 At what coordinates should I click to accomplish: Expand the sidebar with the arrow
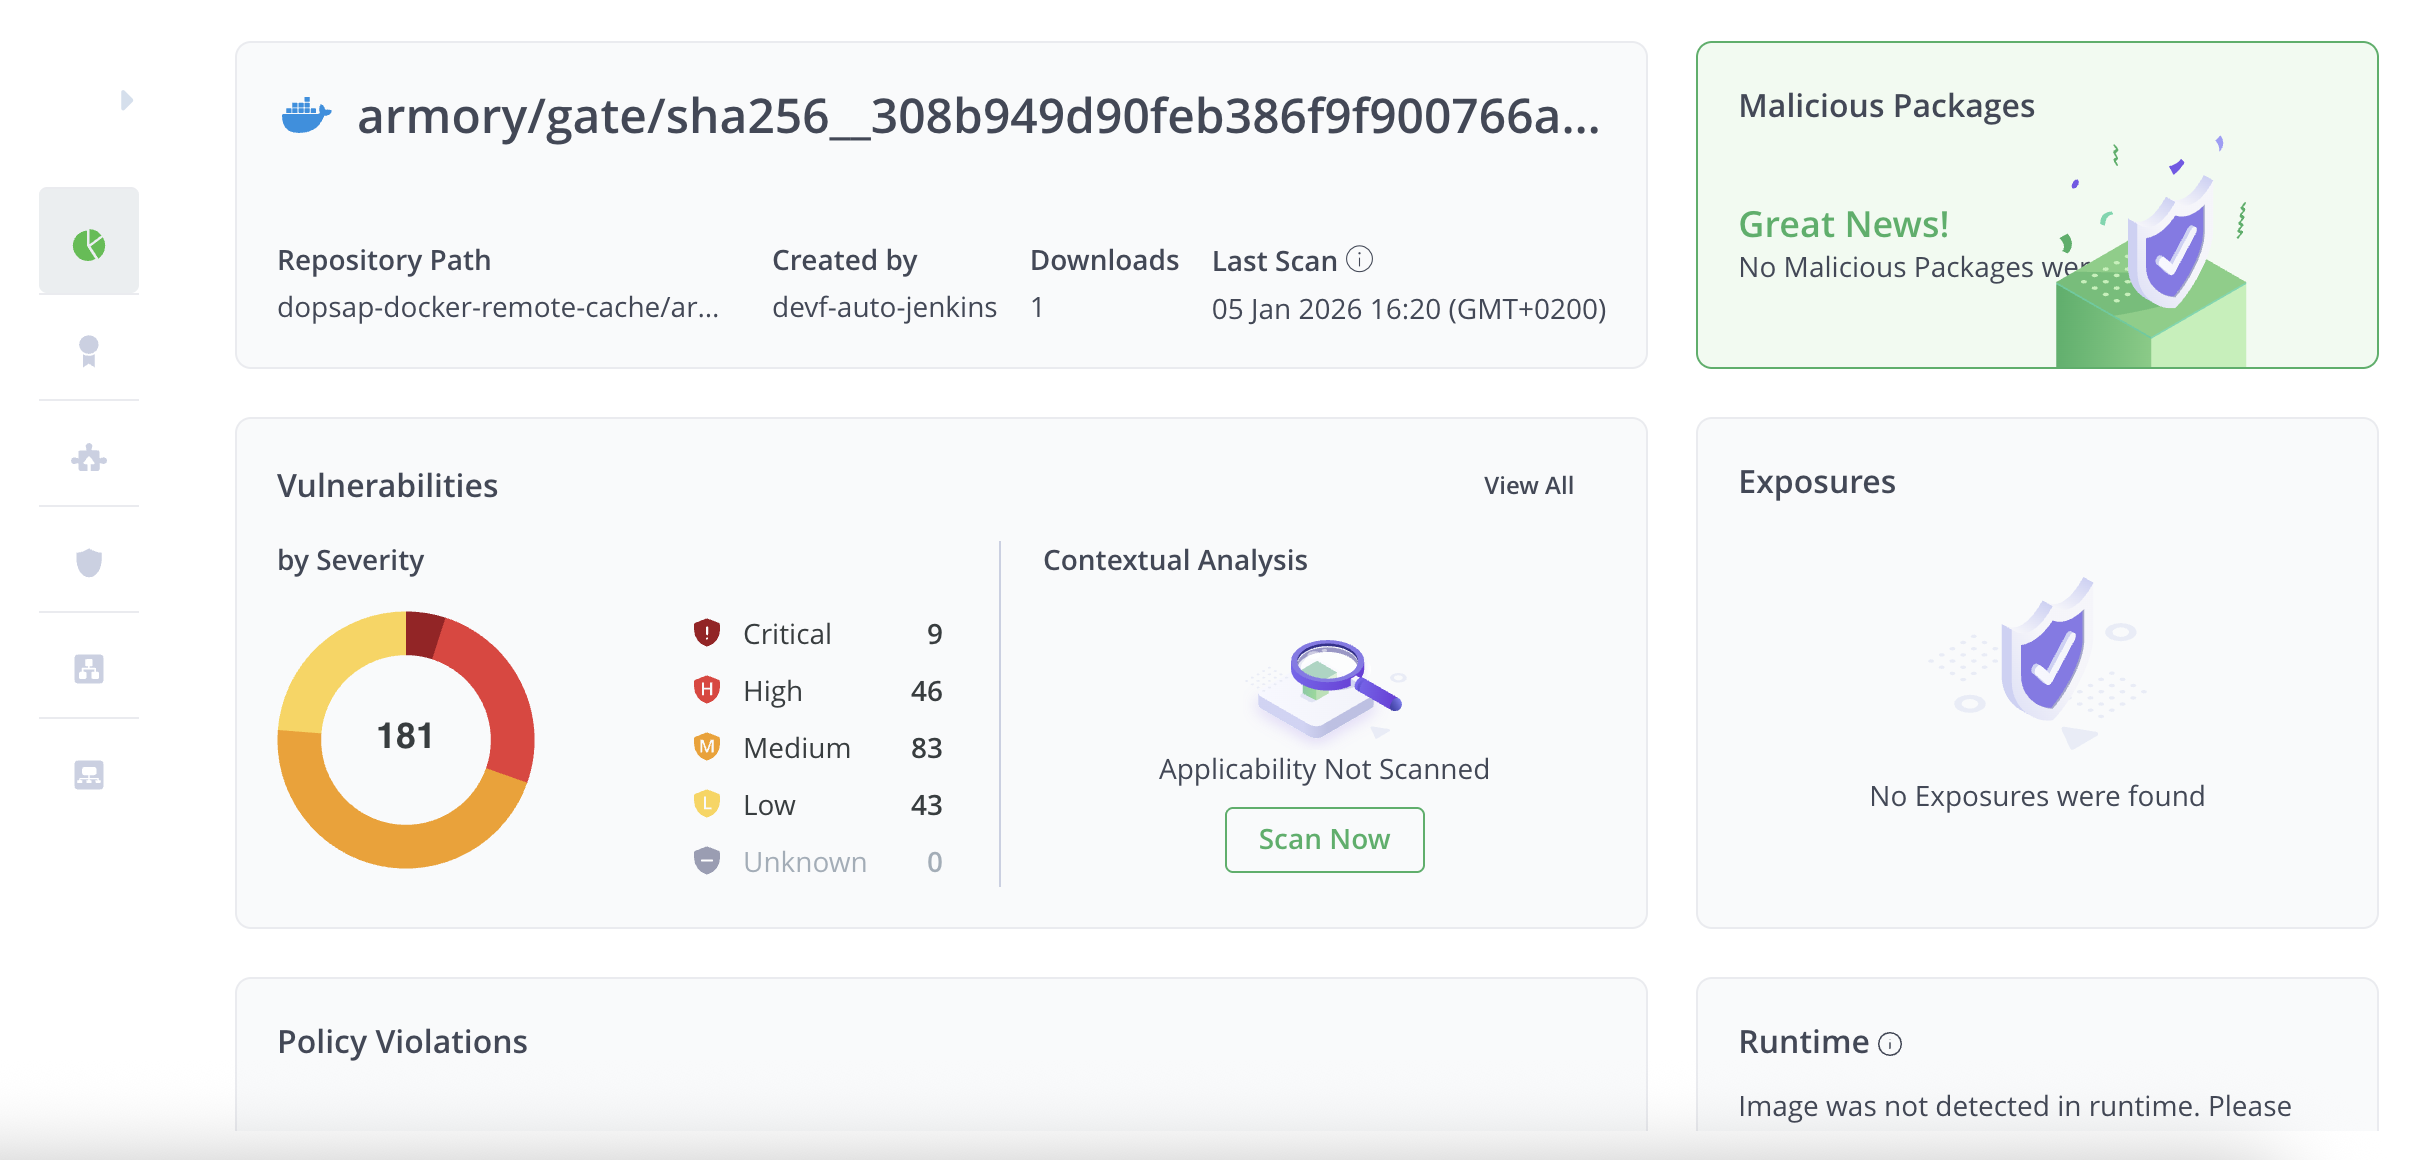pos(126,100)
